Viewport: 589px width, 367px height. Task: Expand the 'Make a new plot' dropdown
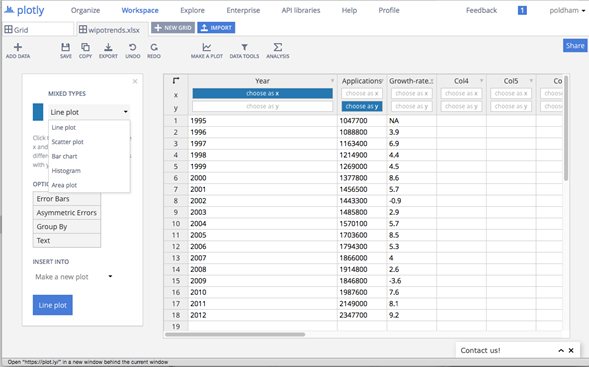[x=73, y=277]
